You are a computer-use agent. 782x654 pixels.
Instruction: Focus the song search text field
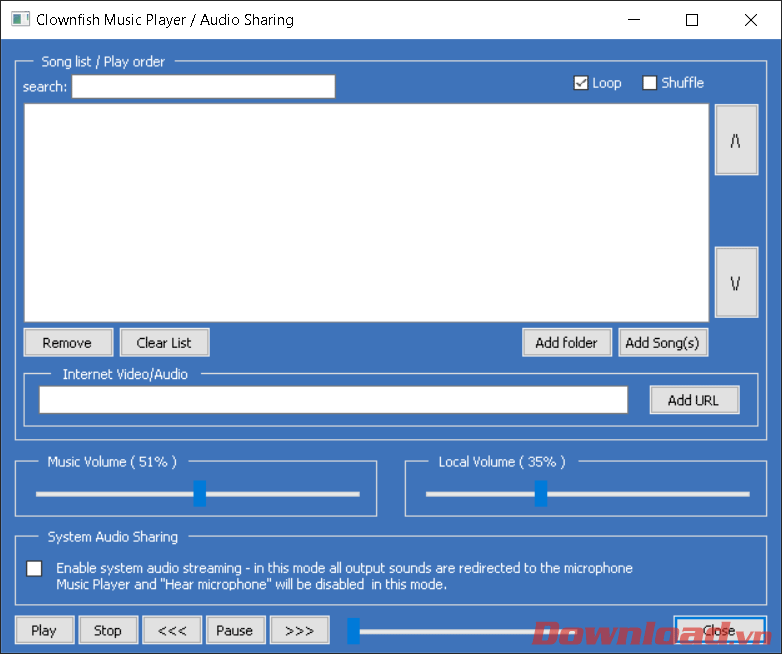pyautogui.click(x=203, y=87)
